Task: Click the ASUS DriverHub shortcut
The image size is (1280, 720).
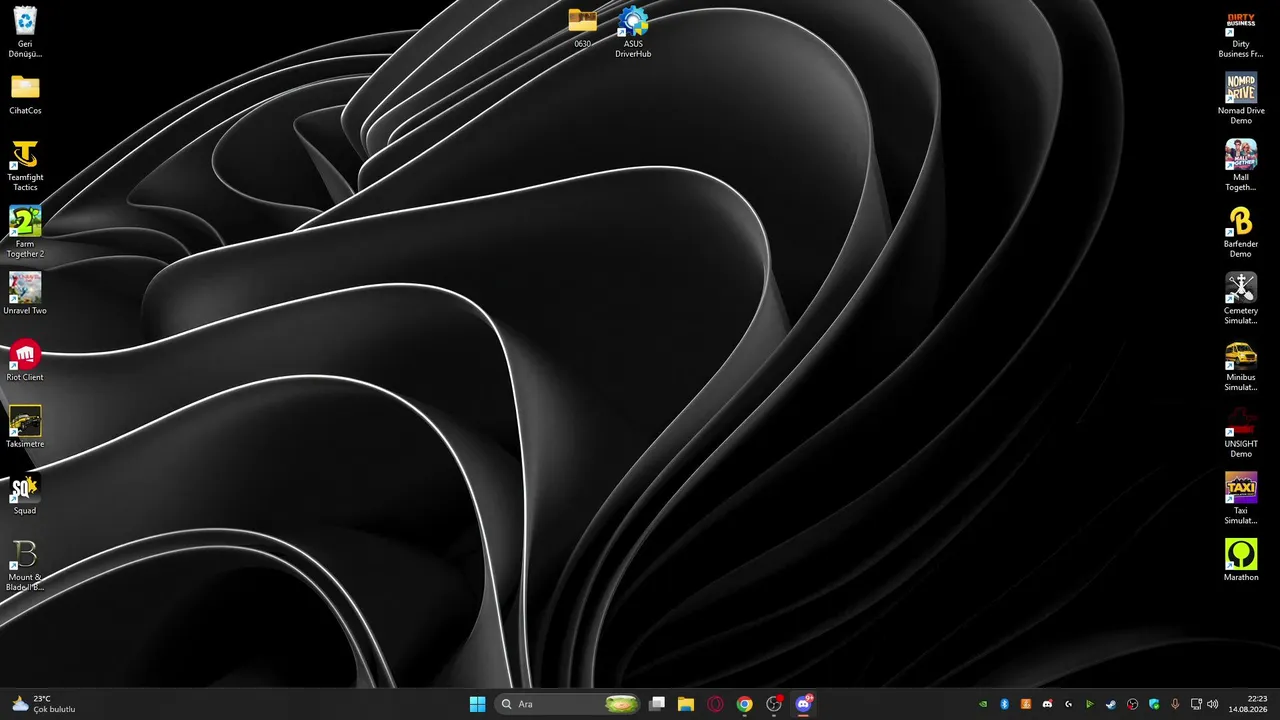Action: coord(633,32)
